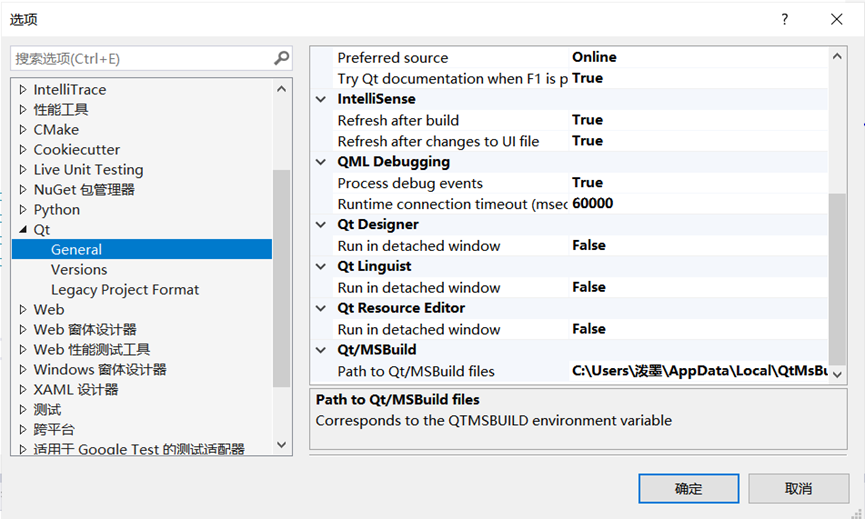Expand the 性能工具 tree node
865x519 pixels.
click(23, 109)
